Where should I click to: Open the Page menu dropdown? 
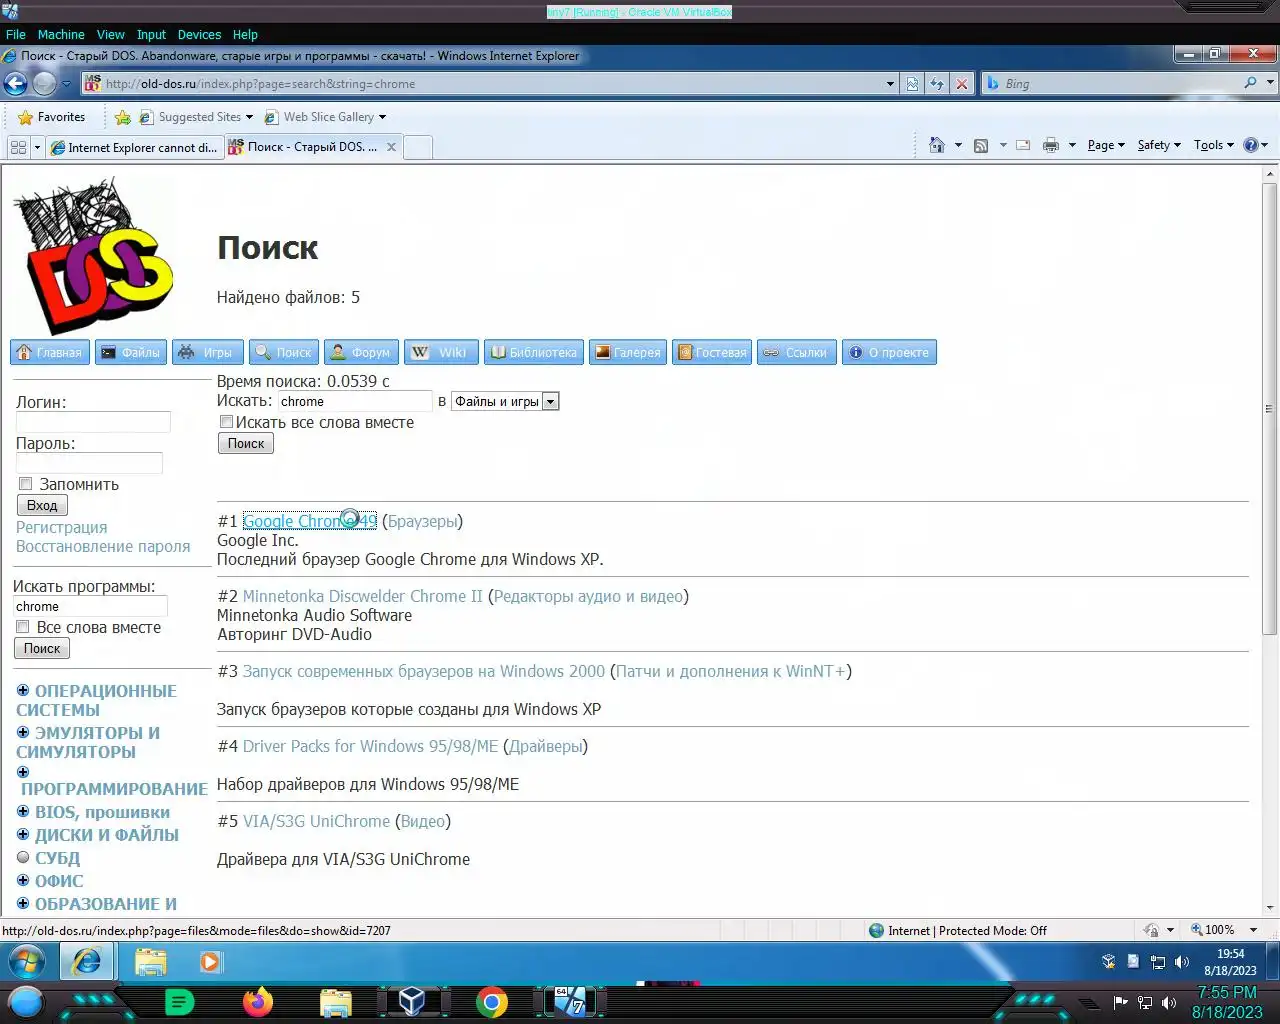point(1106,145)
